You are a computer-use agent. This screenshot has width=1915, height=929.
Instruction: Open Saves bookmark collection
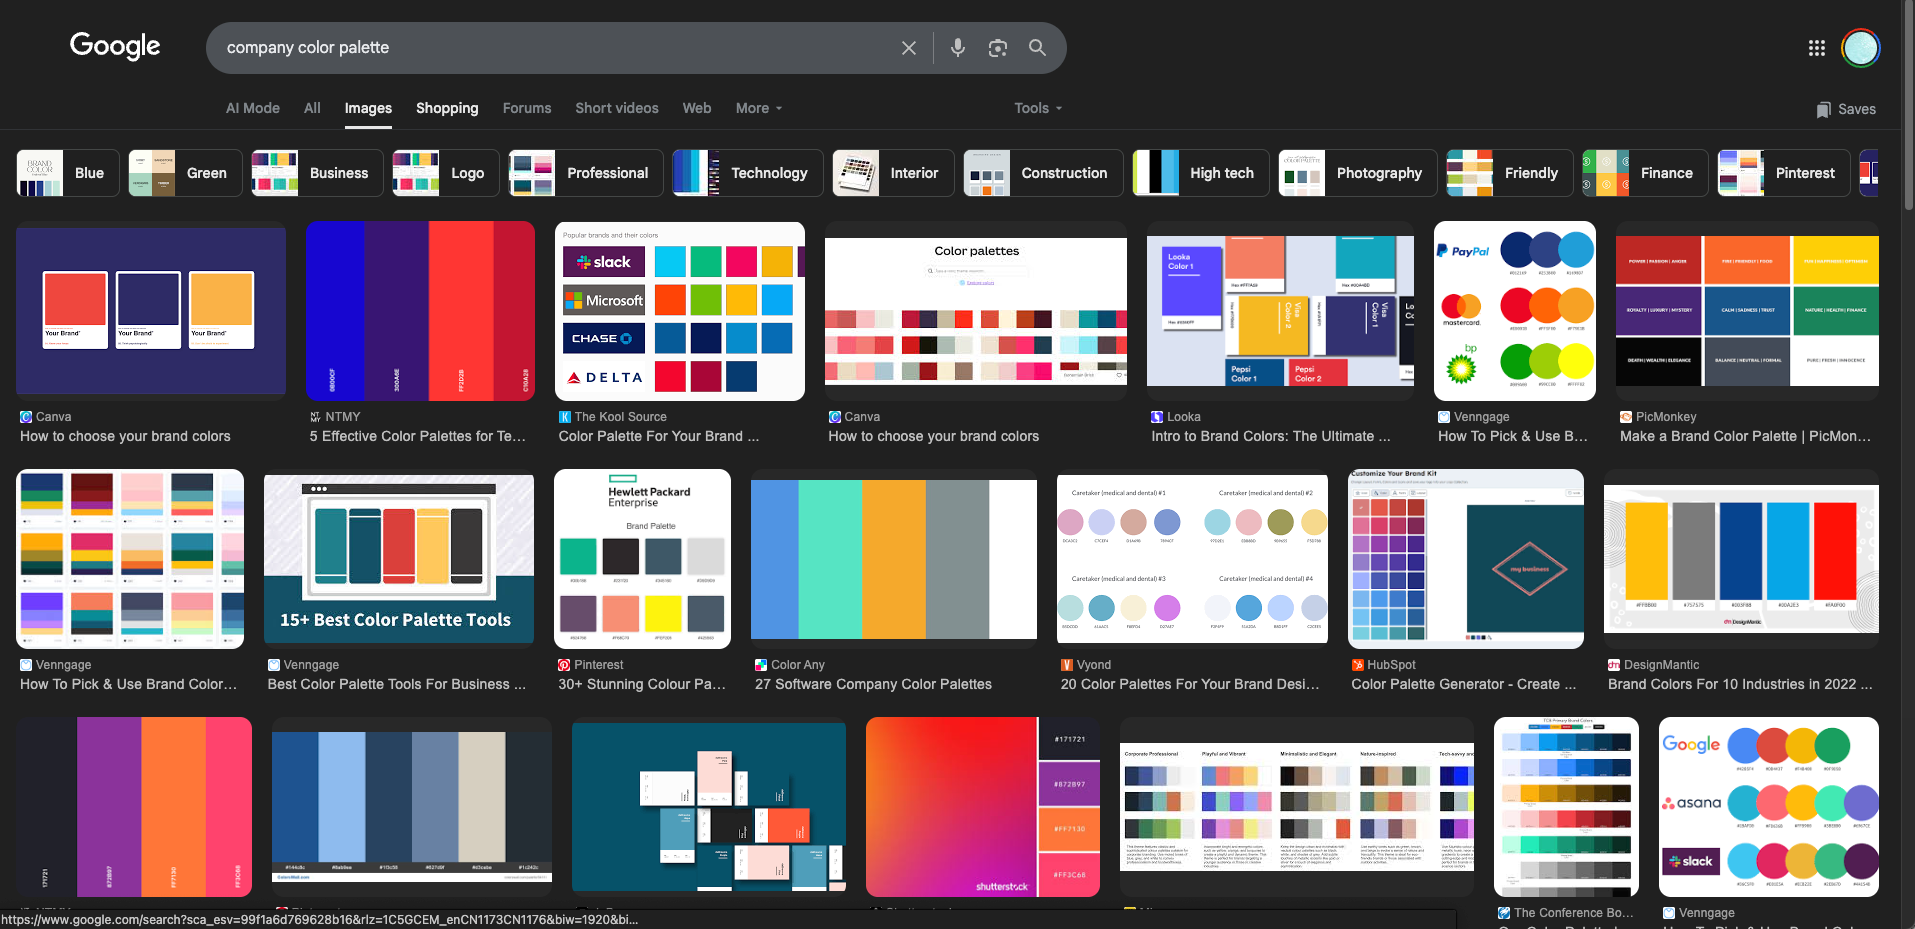click(1846, 109)
